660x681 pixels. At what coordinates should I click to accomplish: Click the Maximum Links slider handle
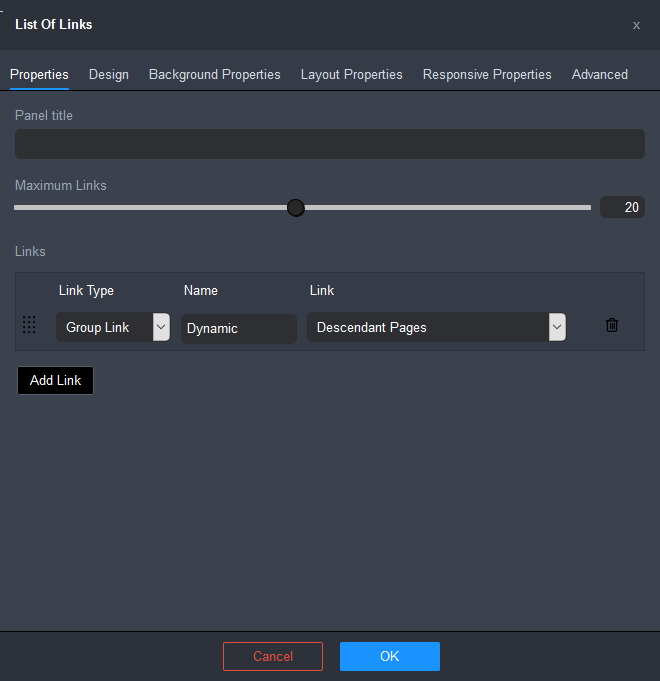click(295, 208)
